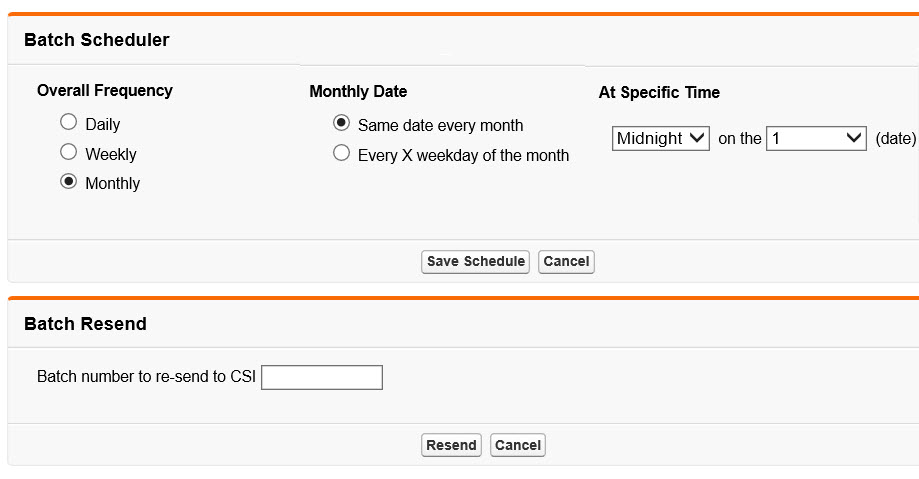The image size is (919, 479).
Task: Select Every X weekday of the month
Action: [341, 154]
